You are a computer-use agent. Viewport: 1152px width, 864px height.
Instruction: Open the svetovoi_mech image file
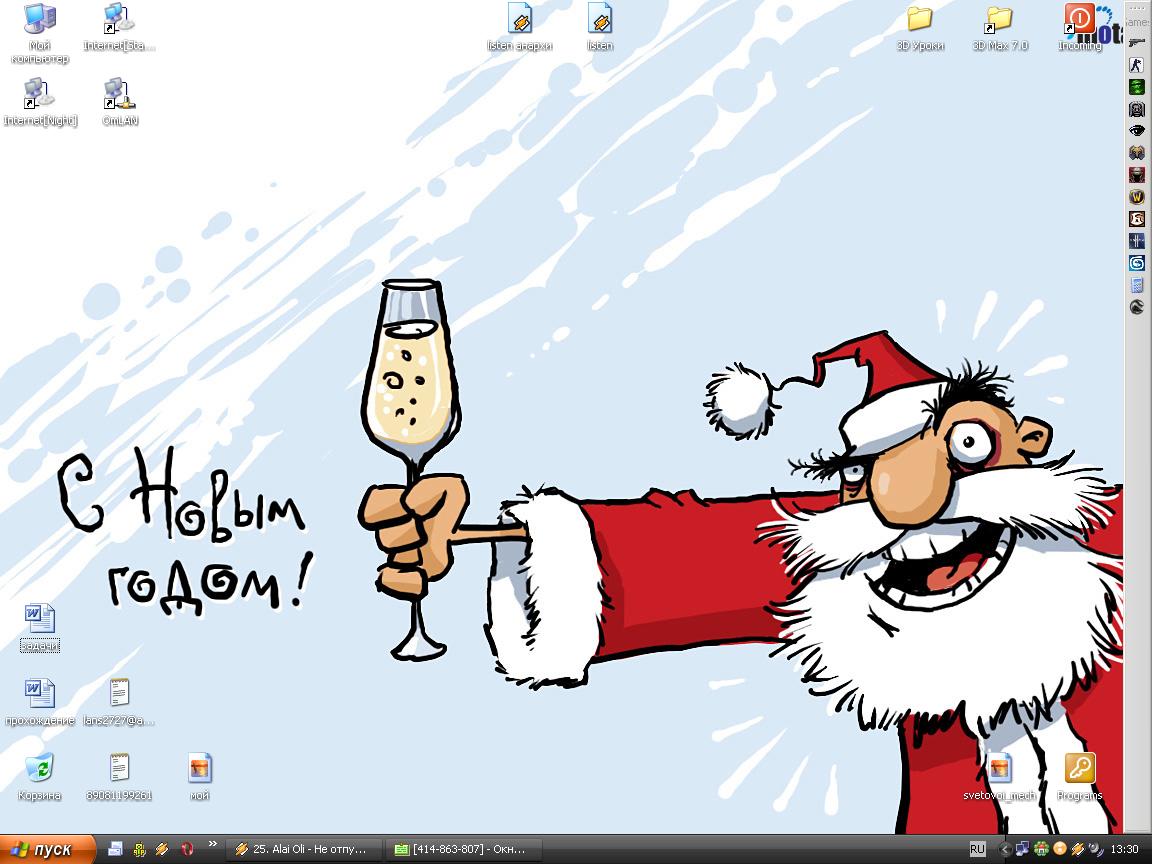[1000, 777]
